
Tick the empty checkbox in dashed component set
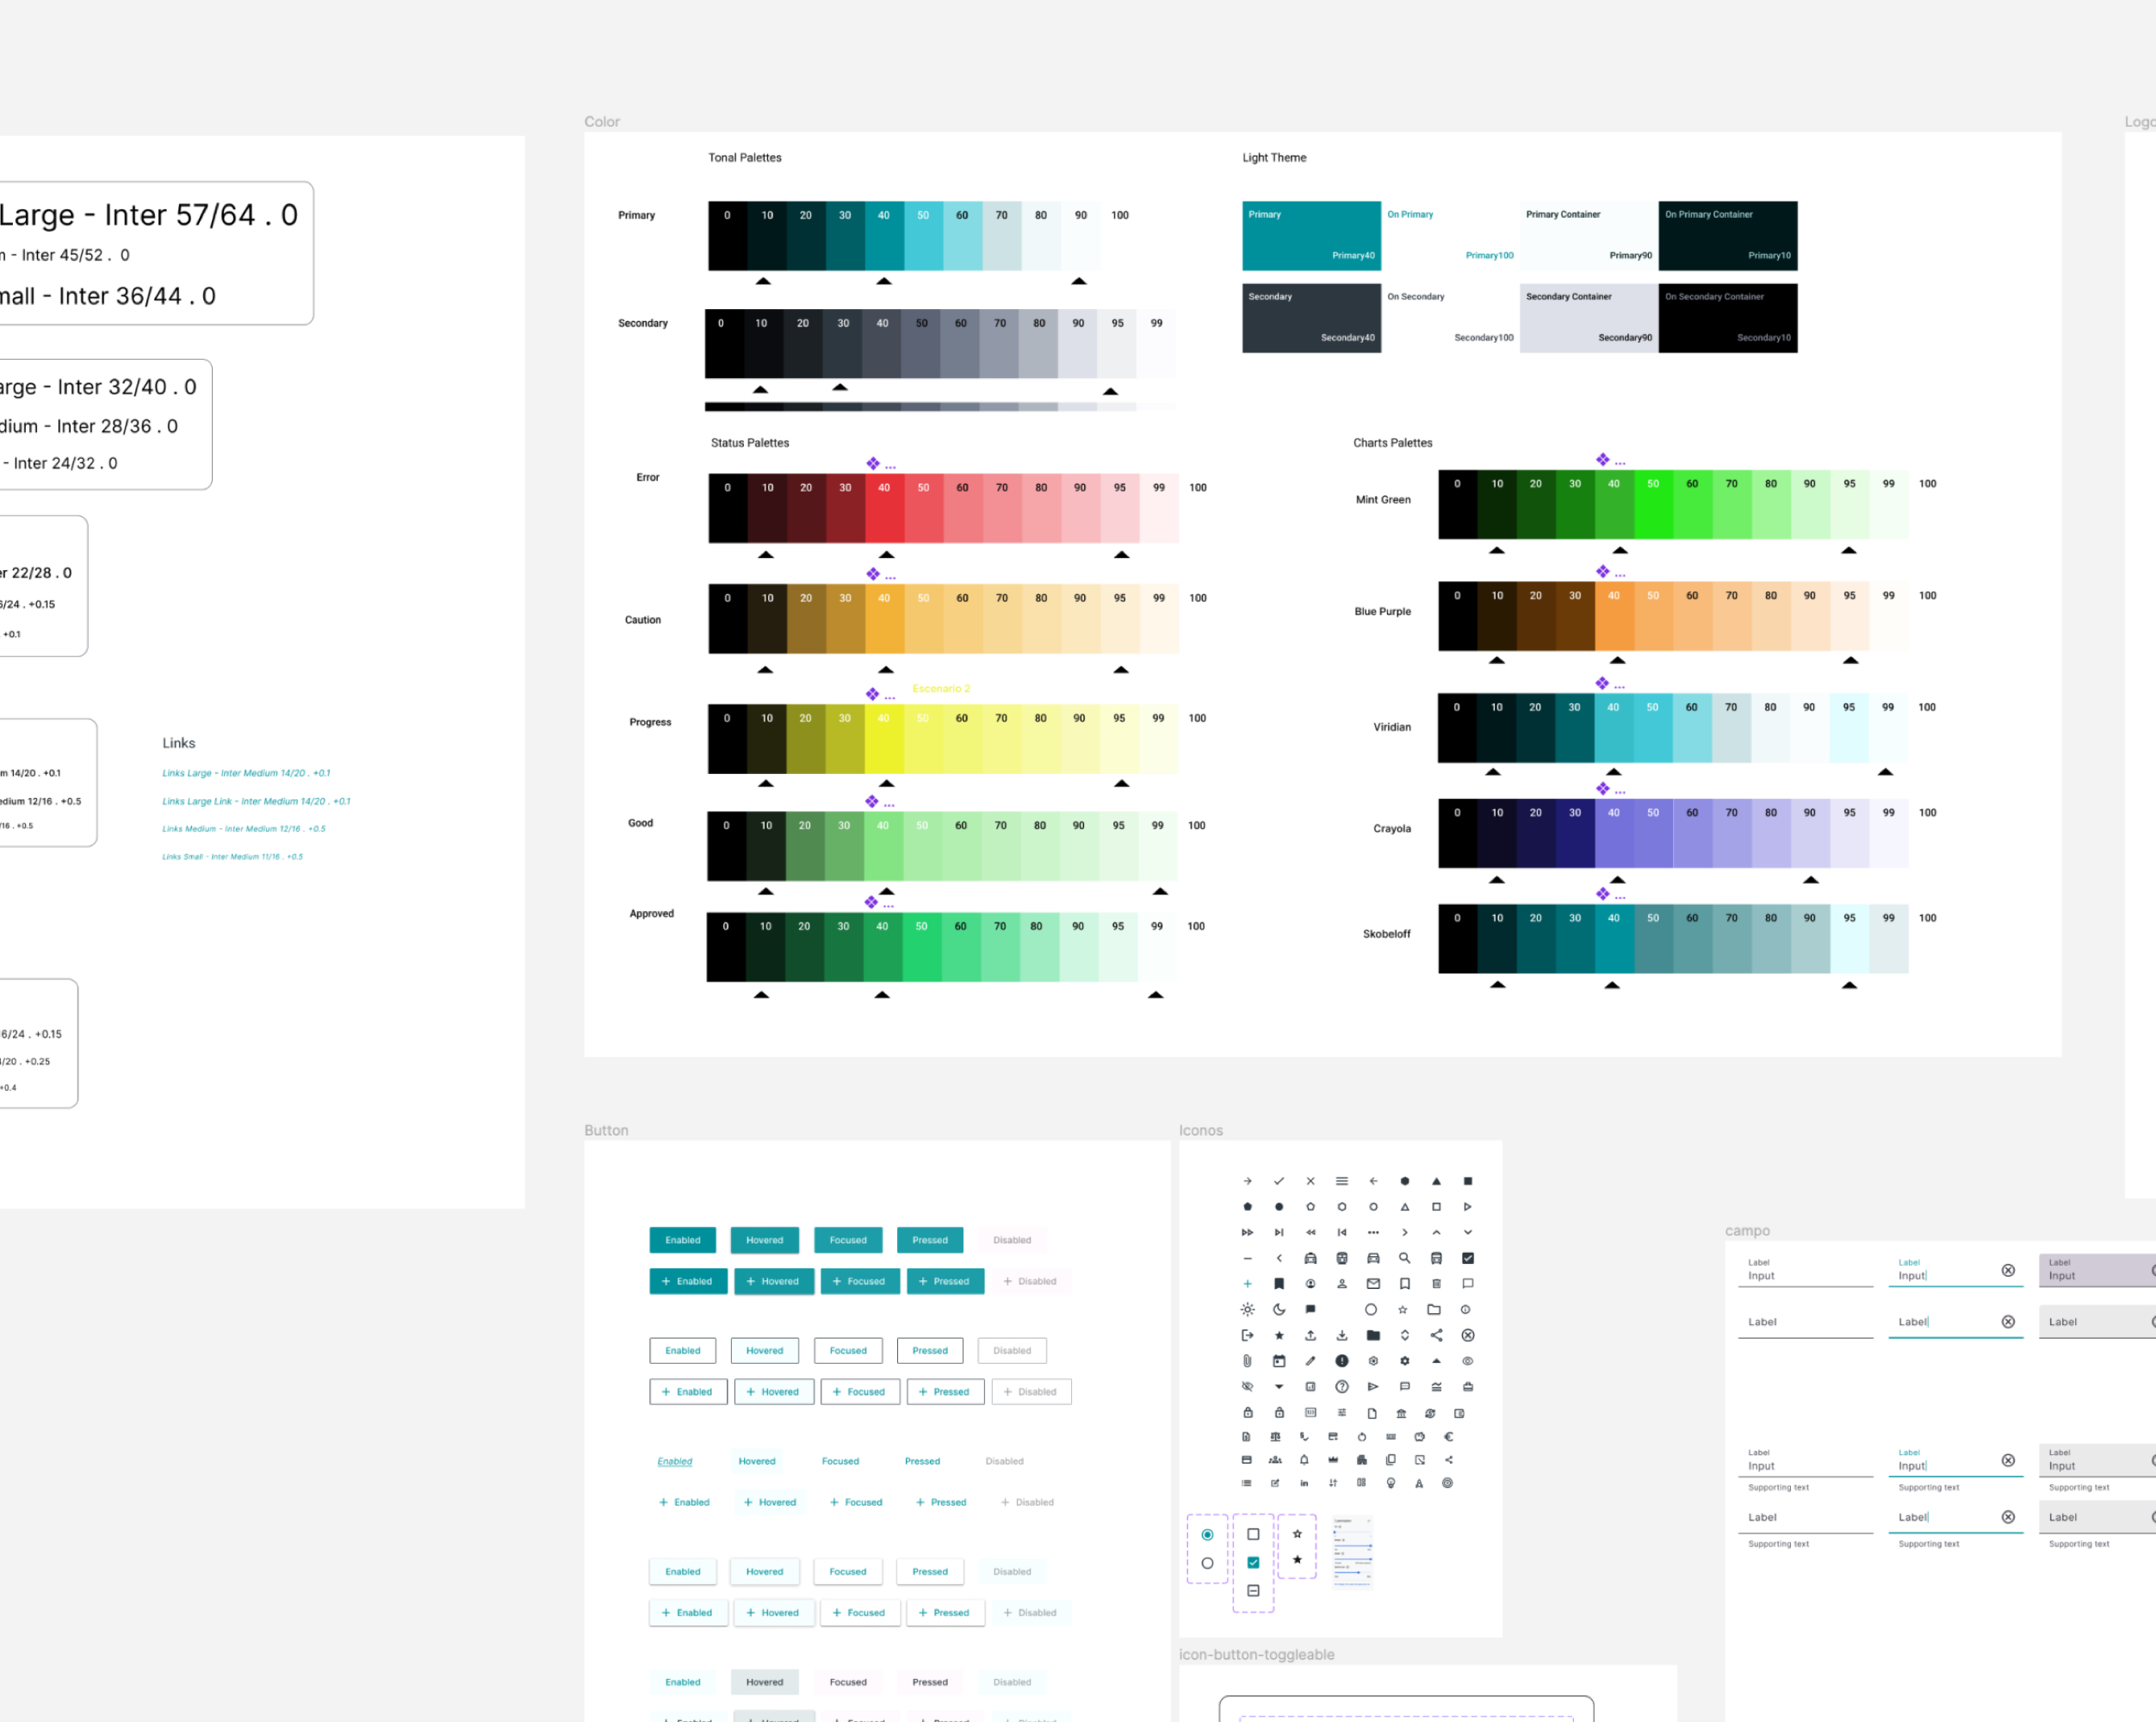[1253, 1535]
